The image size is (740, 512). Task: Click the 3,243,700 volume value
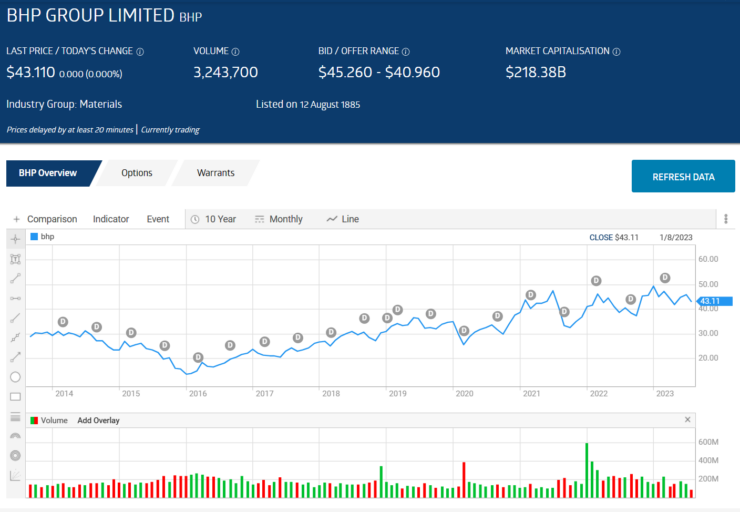point(226,72)
